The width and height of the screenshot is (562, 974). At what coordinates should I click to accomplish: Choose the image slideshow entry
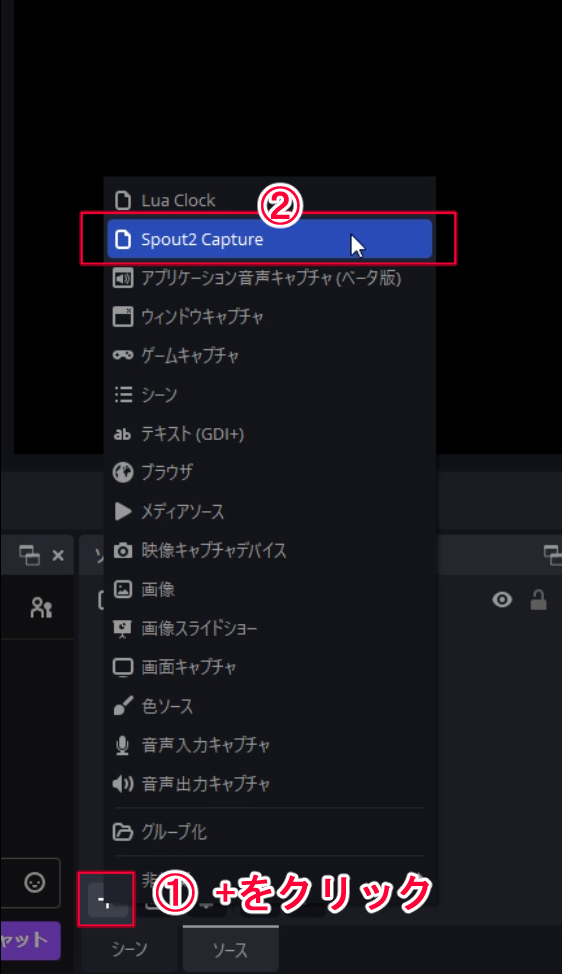(270, 628)
